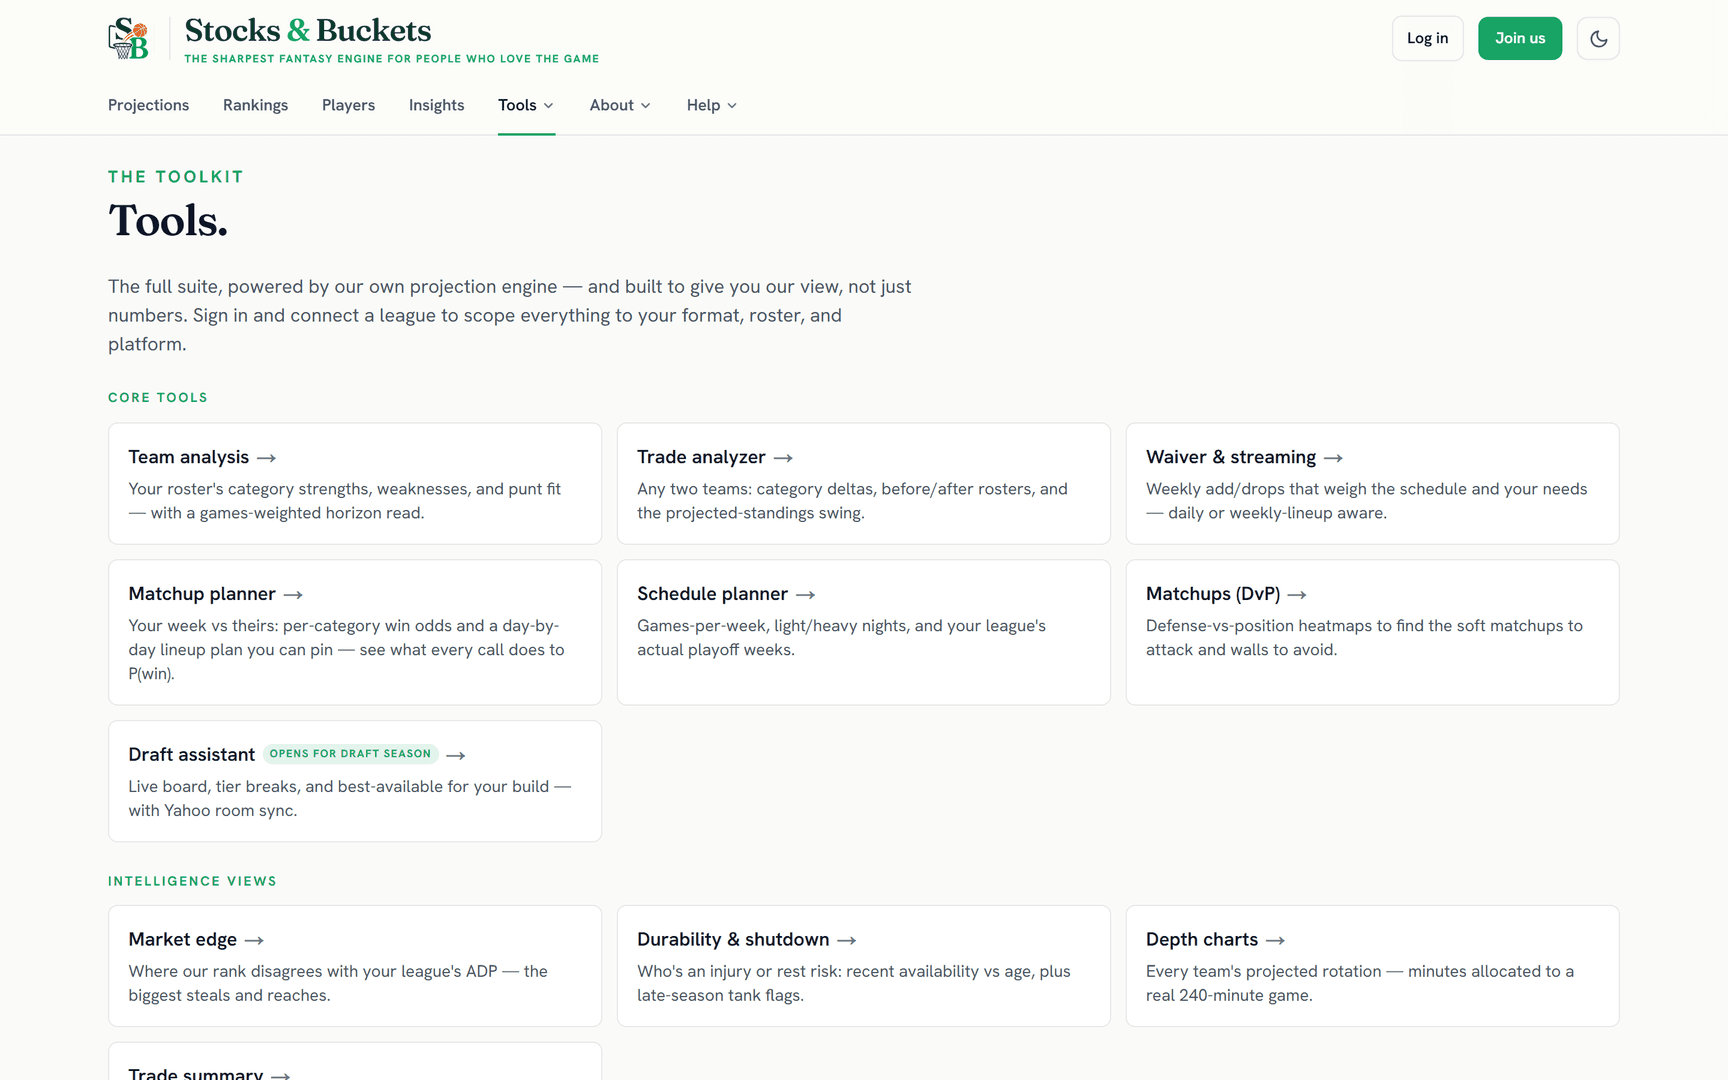
Task: Click the arrow beside Matchups (DvP)
Action: click(1297, 595)
